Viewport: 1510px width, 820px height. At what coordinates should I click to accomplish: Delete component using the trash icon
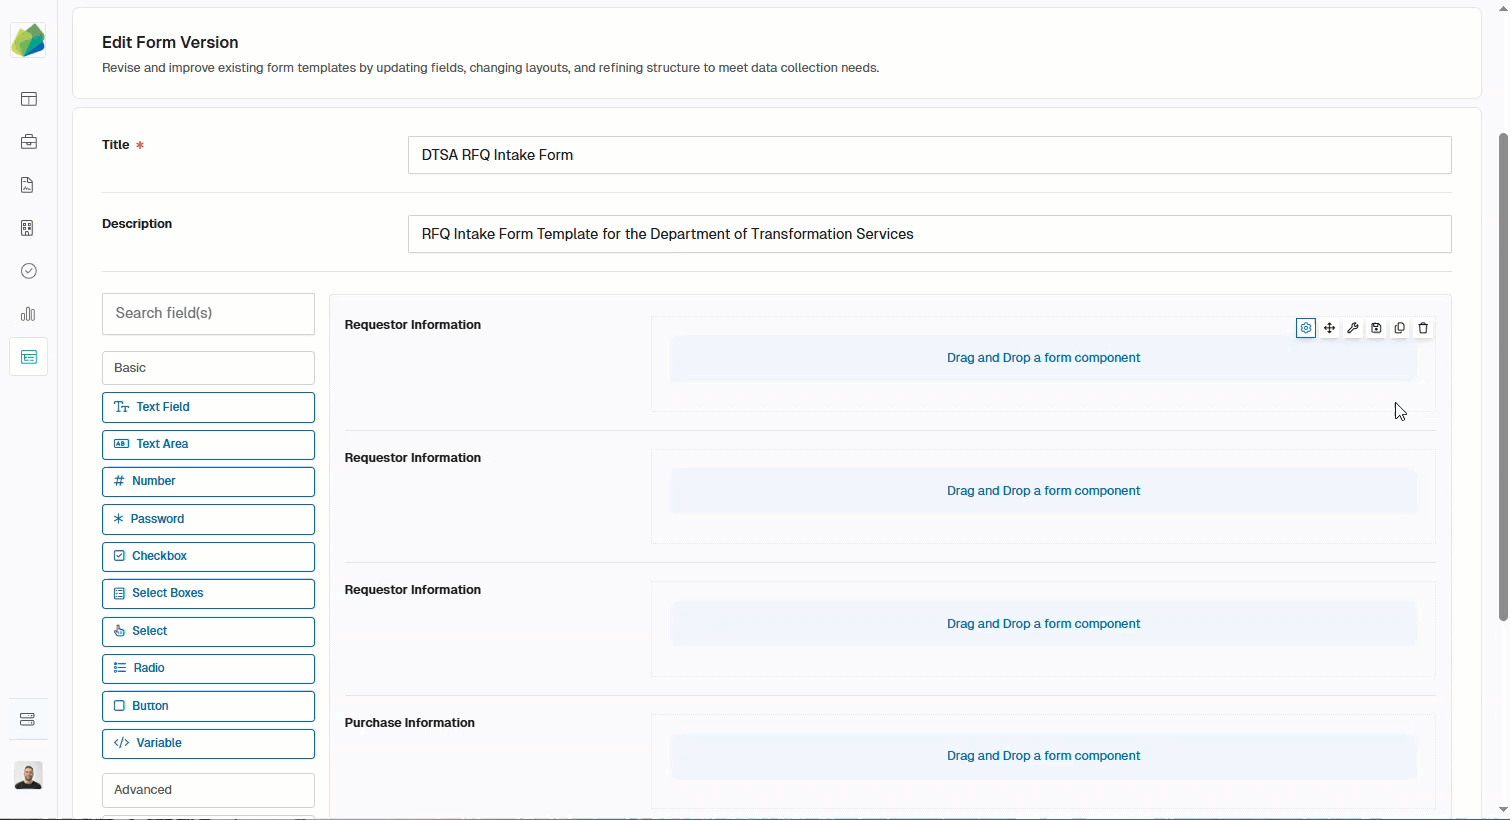(x=1423, y=328)
